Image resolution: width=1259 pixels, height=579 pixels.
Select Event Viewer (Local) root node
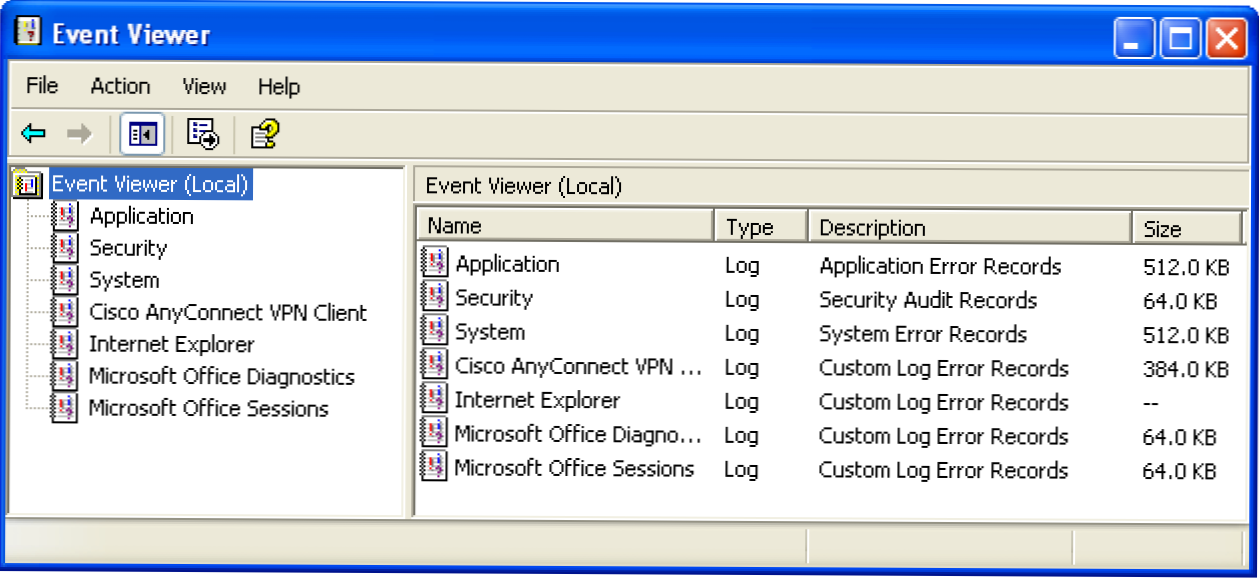coord(150,184)
